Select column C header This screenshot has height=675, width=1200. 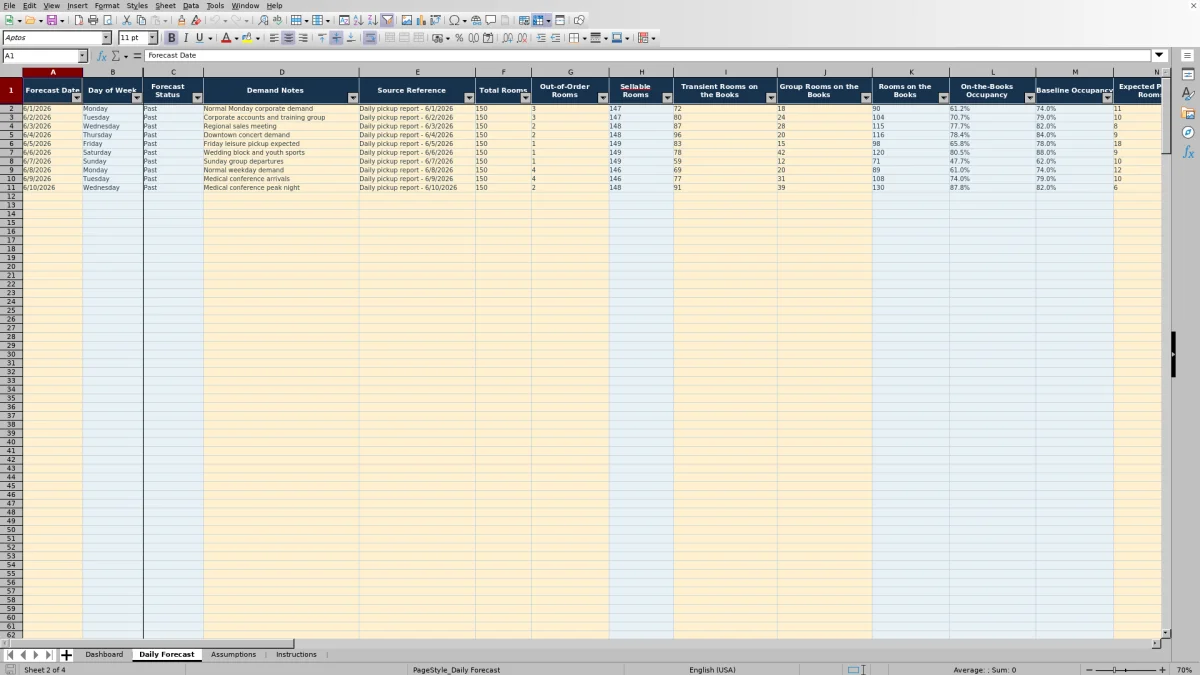tap(173, 72)
